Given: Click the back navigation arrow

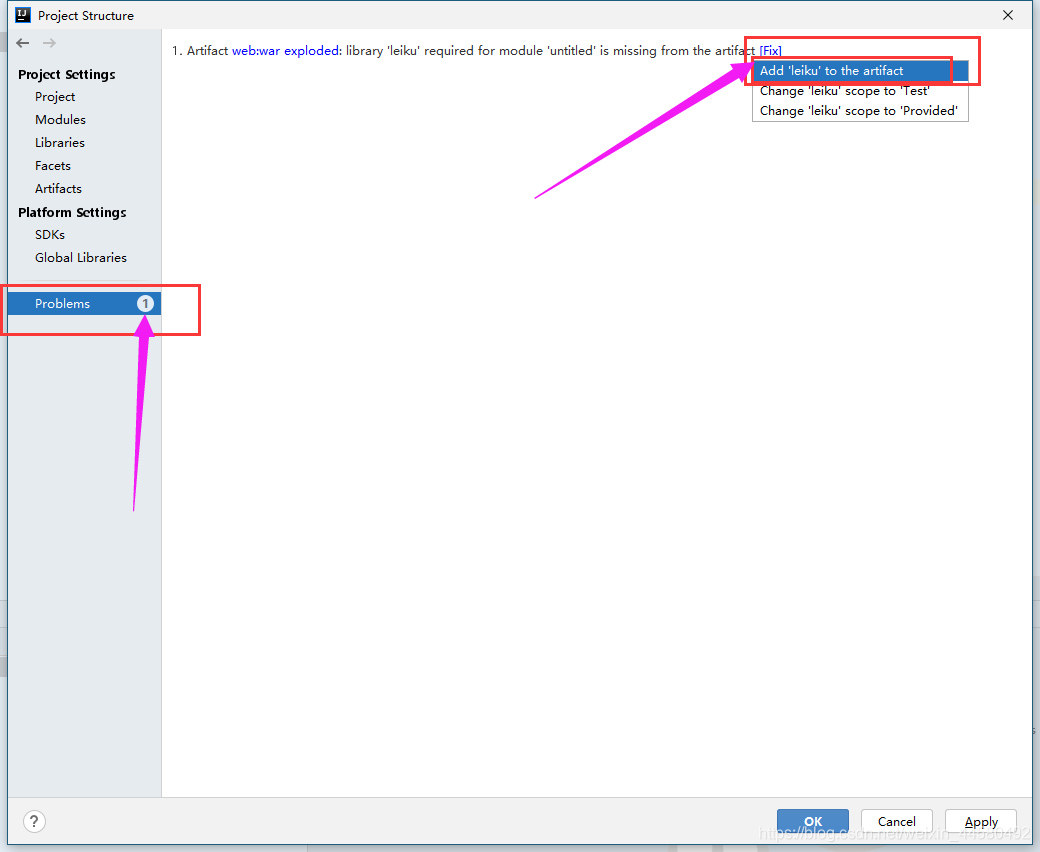Looking at the screenshot, I should click(23, 43).
